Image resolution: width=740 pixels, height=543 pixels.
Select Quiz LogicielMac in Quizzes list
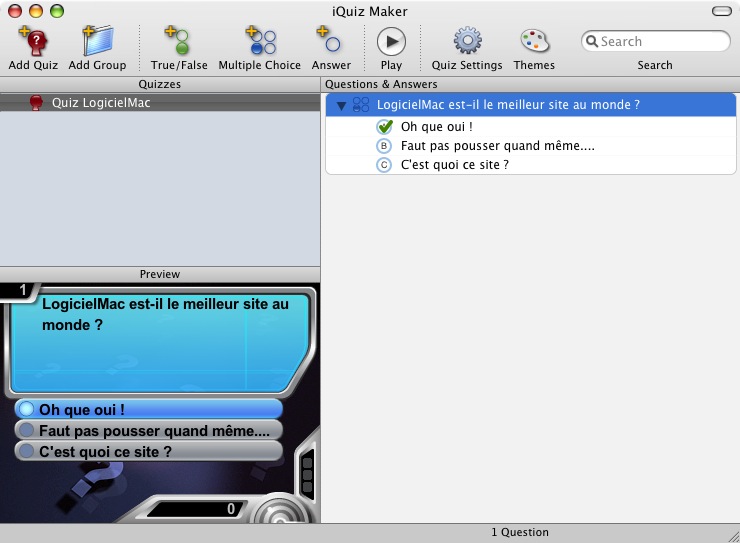tap(160, 102)
